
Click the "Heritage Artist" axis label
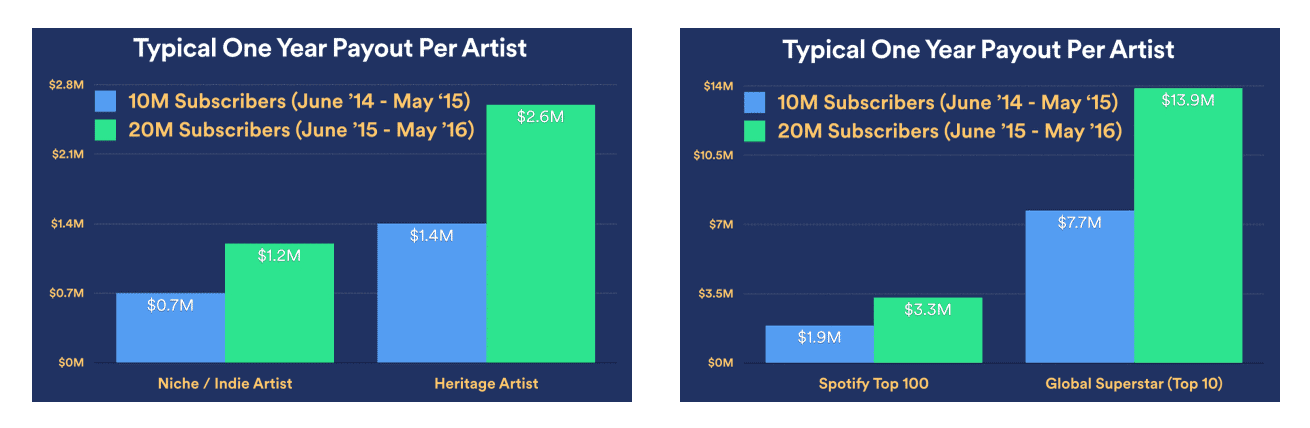click(x=487, y=384)
